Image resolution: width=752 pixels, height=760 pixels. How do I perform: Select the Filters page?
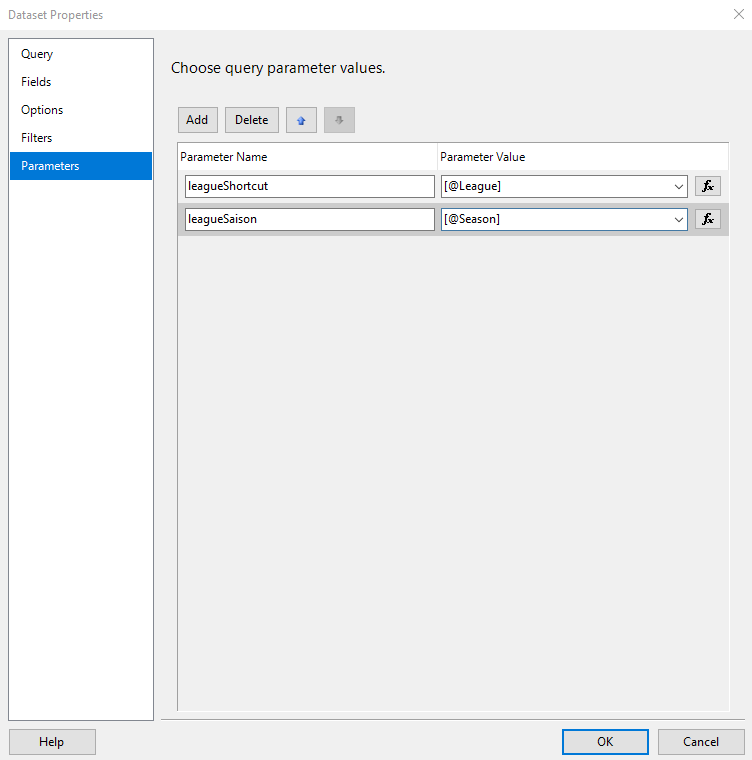pos(37,138)
